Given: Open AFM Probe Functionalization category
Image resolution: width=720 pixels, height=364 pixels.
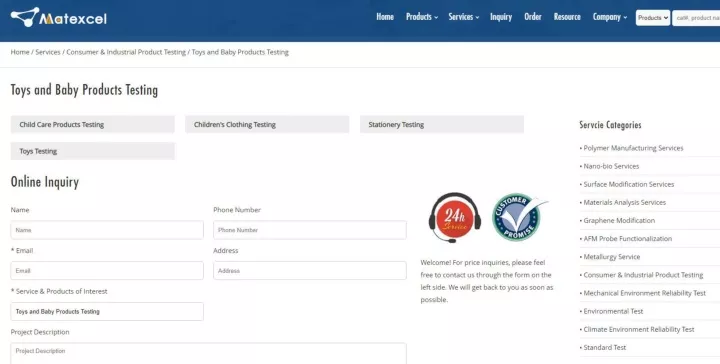Looking at the screenshot, I should 628,239.
